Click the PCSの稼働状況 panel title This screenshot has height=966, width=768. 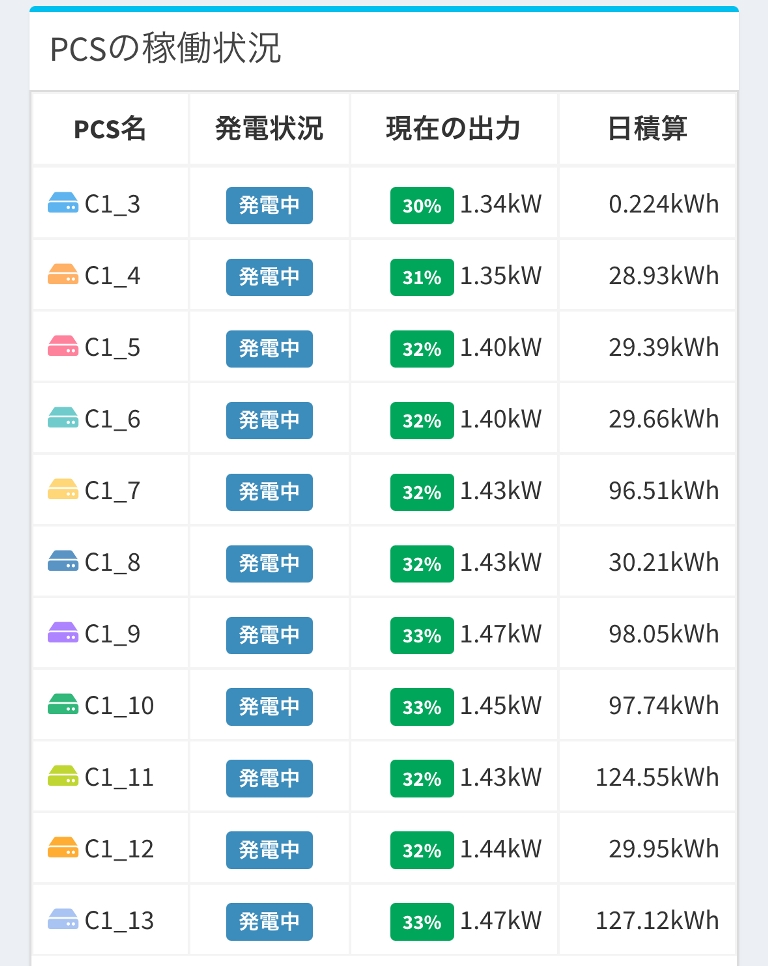click(x=165, y=49)
